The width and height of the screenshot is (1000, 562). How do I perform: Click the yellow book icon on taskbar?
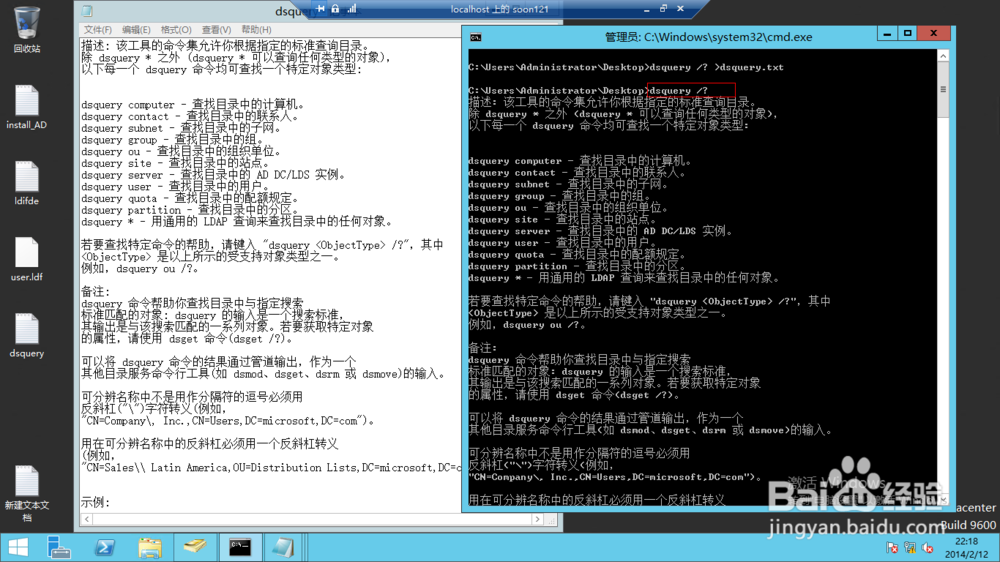195,547
